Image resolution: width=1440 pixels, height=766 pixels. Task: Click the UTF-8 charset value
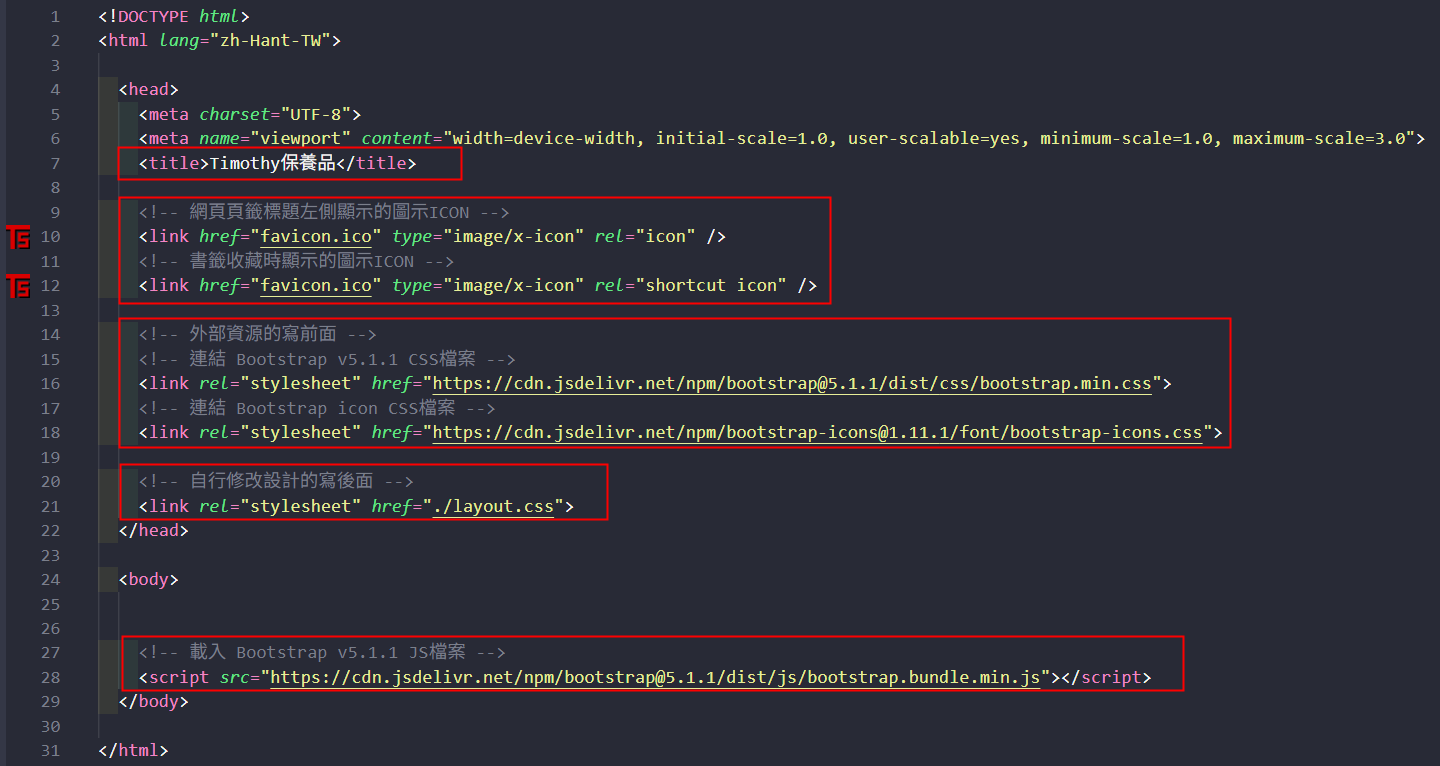pyautogui.click(x=316, y=114)
